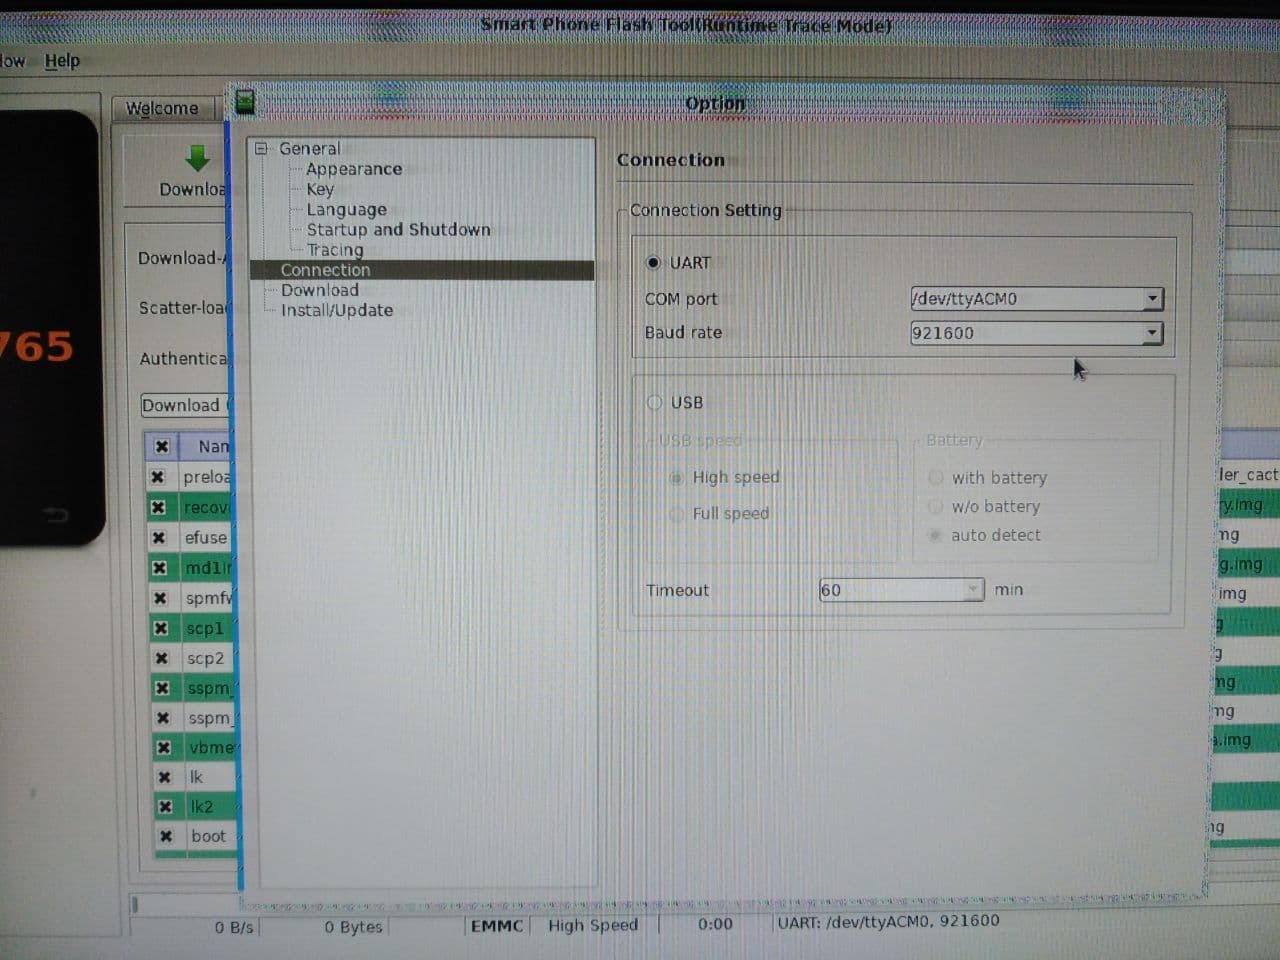Select the USB radio button
The width and height of the screenshot is (1280, 960).
654,402
